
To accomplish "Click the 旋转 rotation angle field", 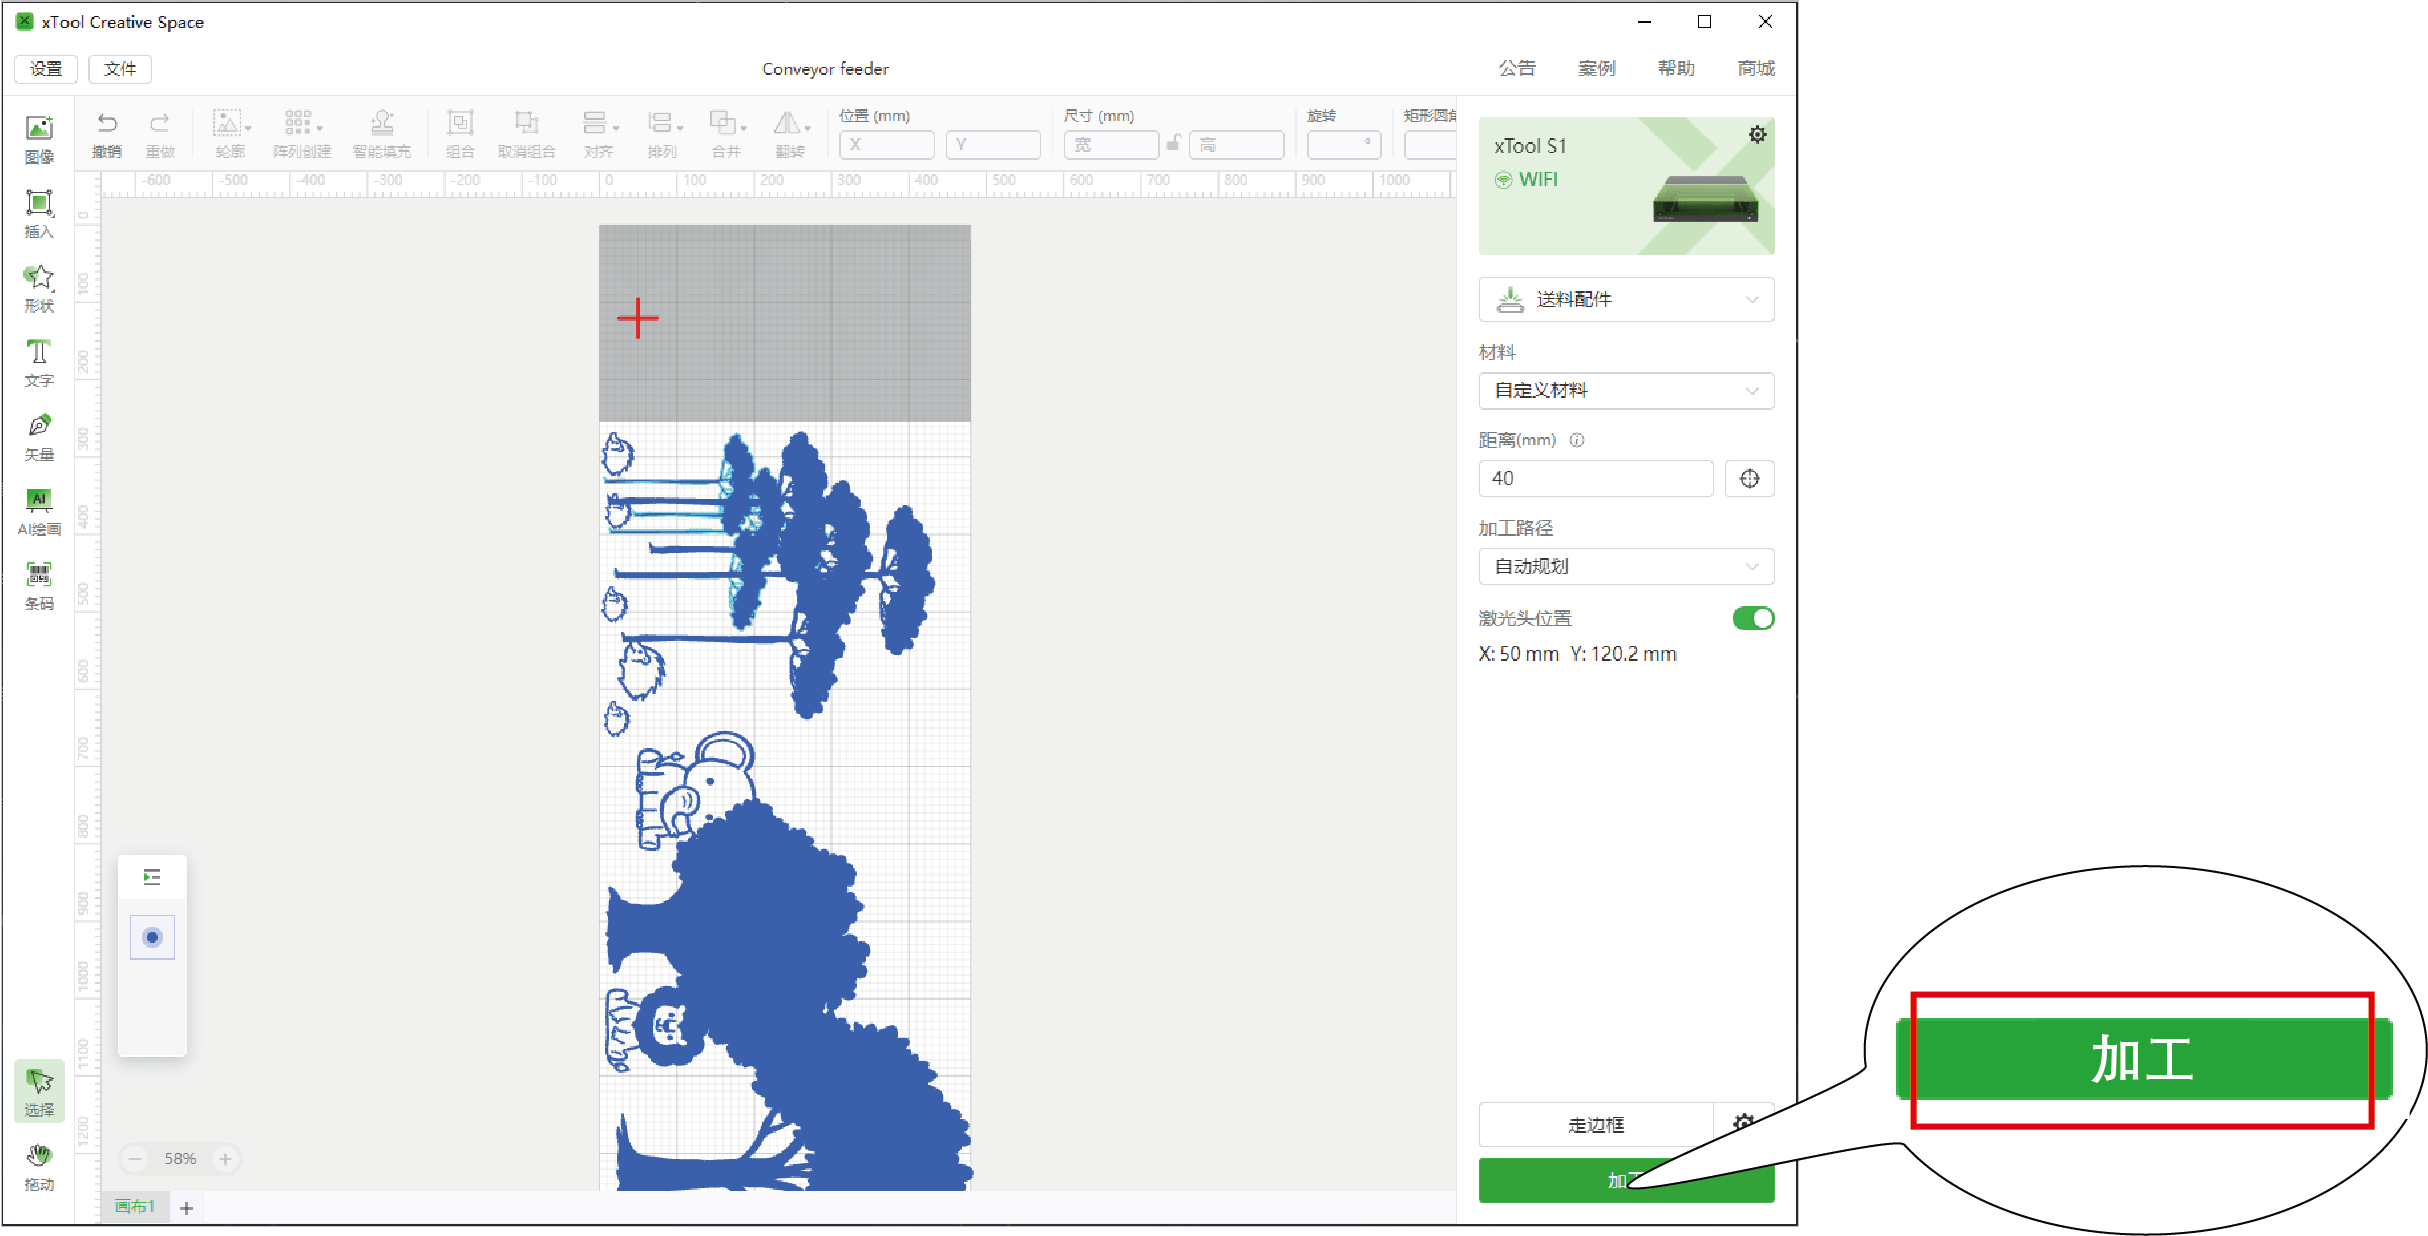I will pos(1344,144).
